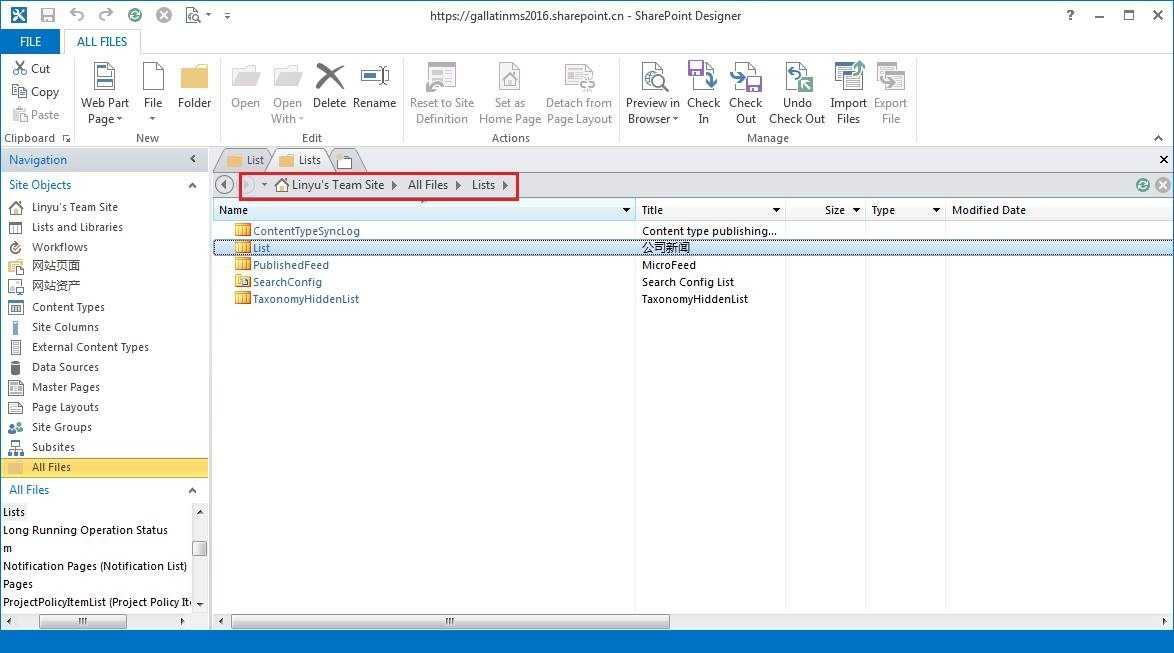Select the List folder row

pyautogui.click(x=693, y=248)
